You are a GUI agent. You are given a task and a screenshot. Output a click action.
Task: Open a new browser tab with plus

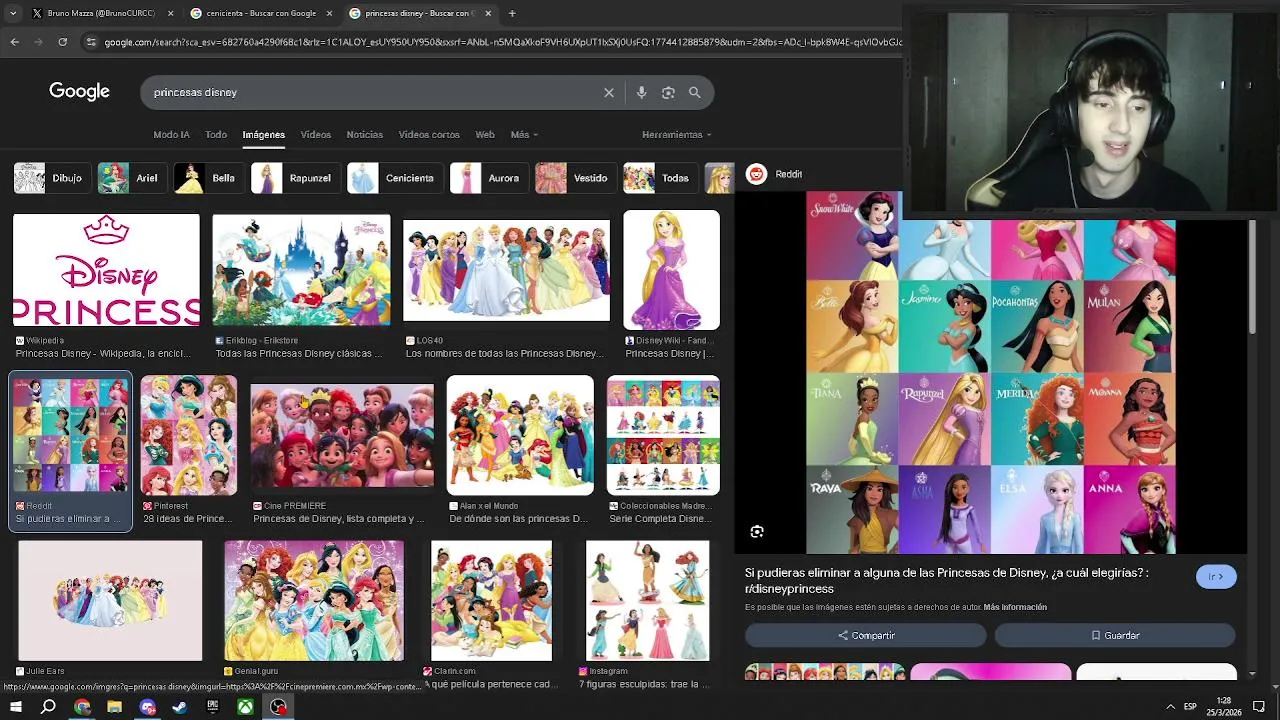[x=512, y=13]
